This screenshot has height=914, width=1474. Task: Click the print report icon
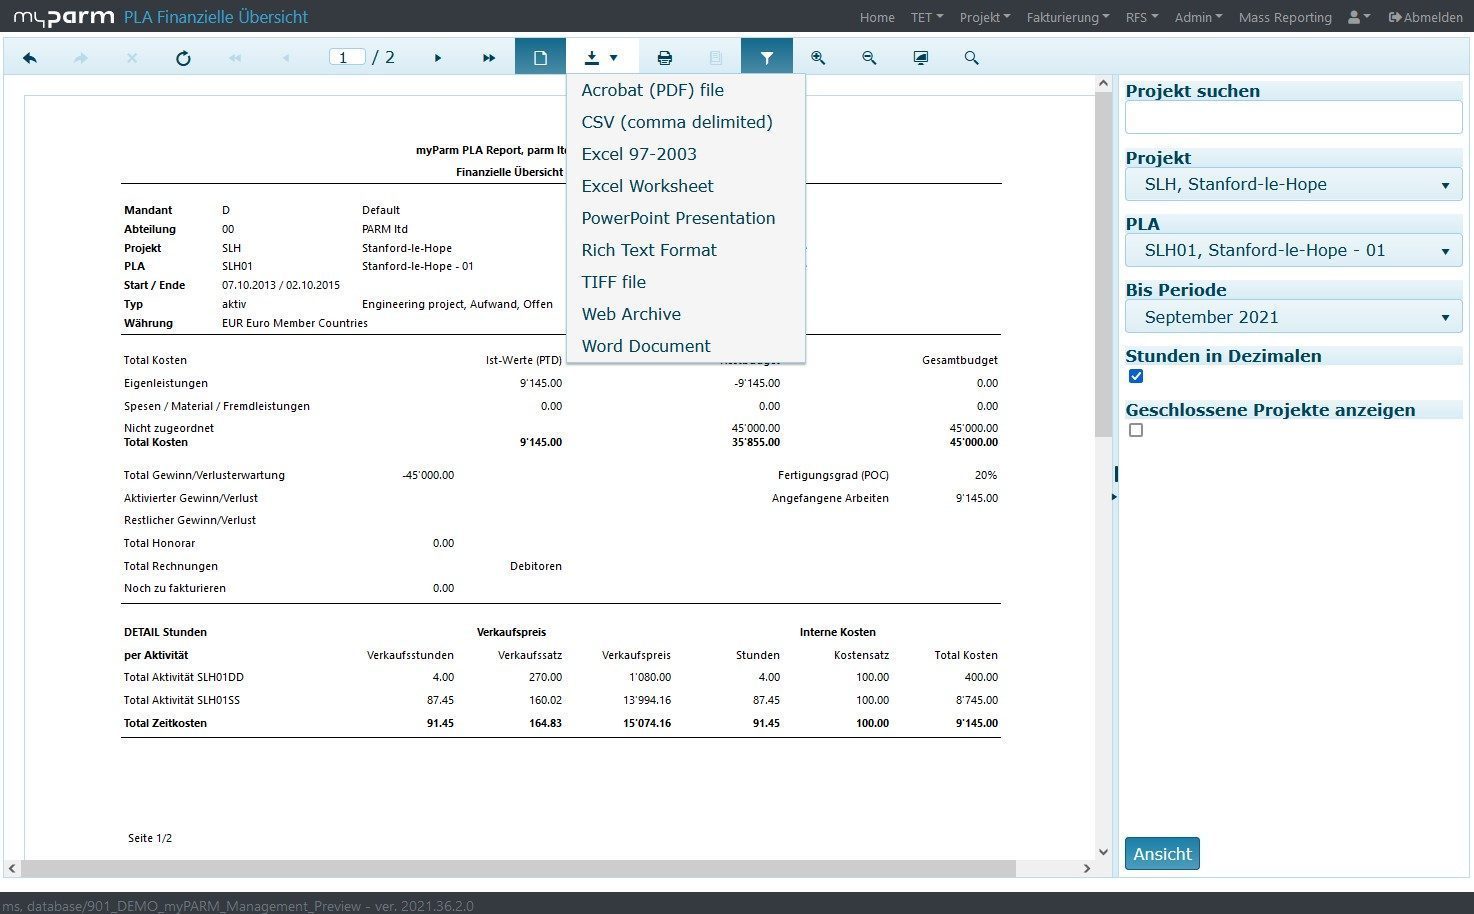(664, 58)
